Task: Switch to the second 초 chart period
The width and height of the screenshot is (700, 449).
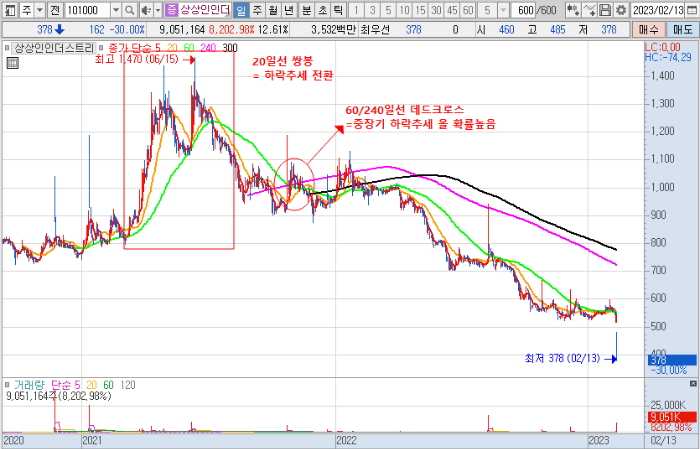Action: (x=323, y=10)
